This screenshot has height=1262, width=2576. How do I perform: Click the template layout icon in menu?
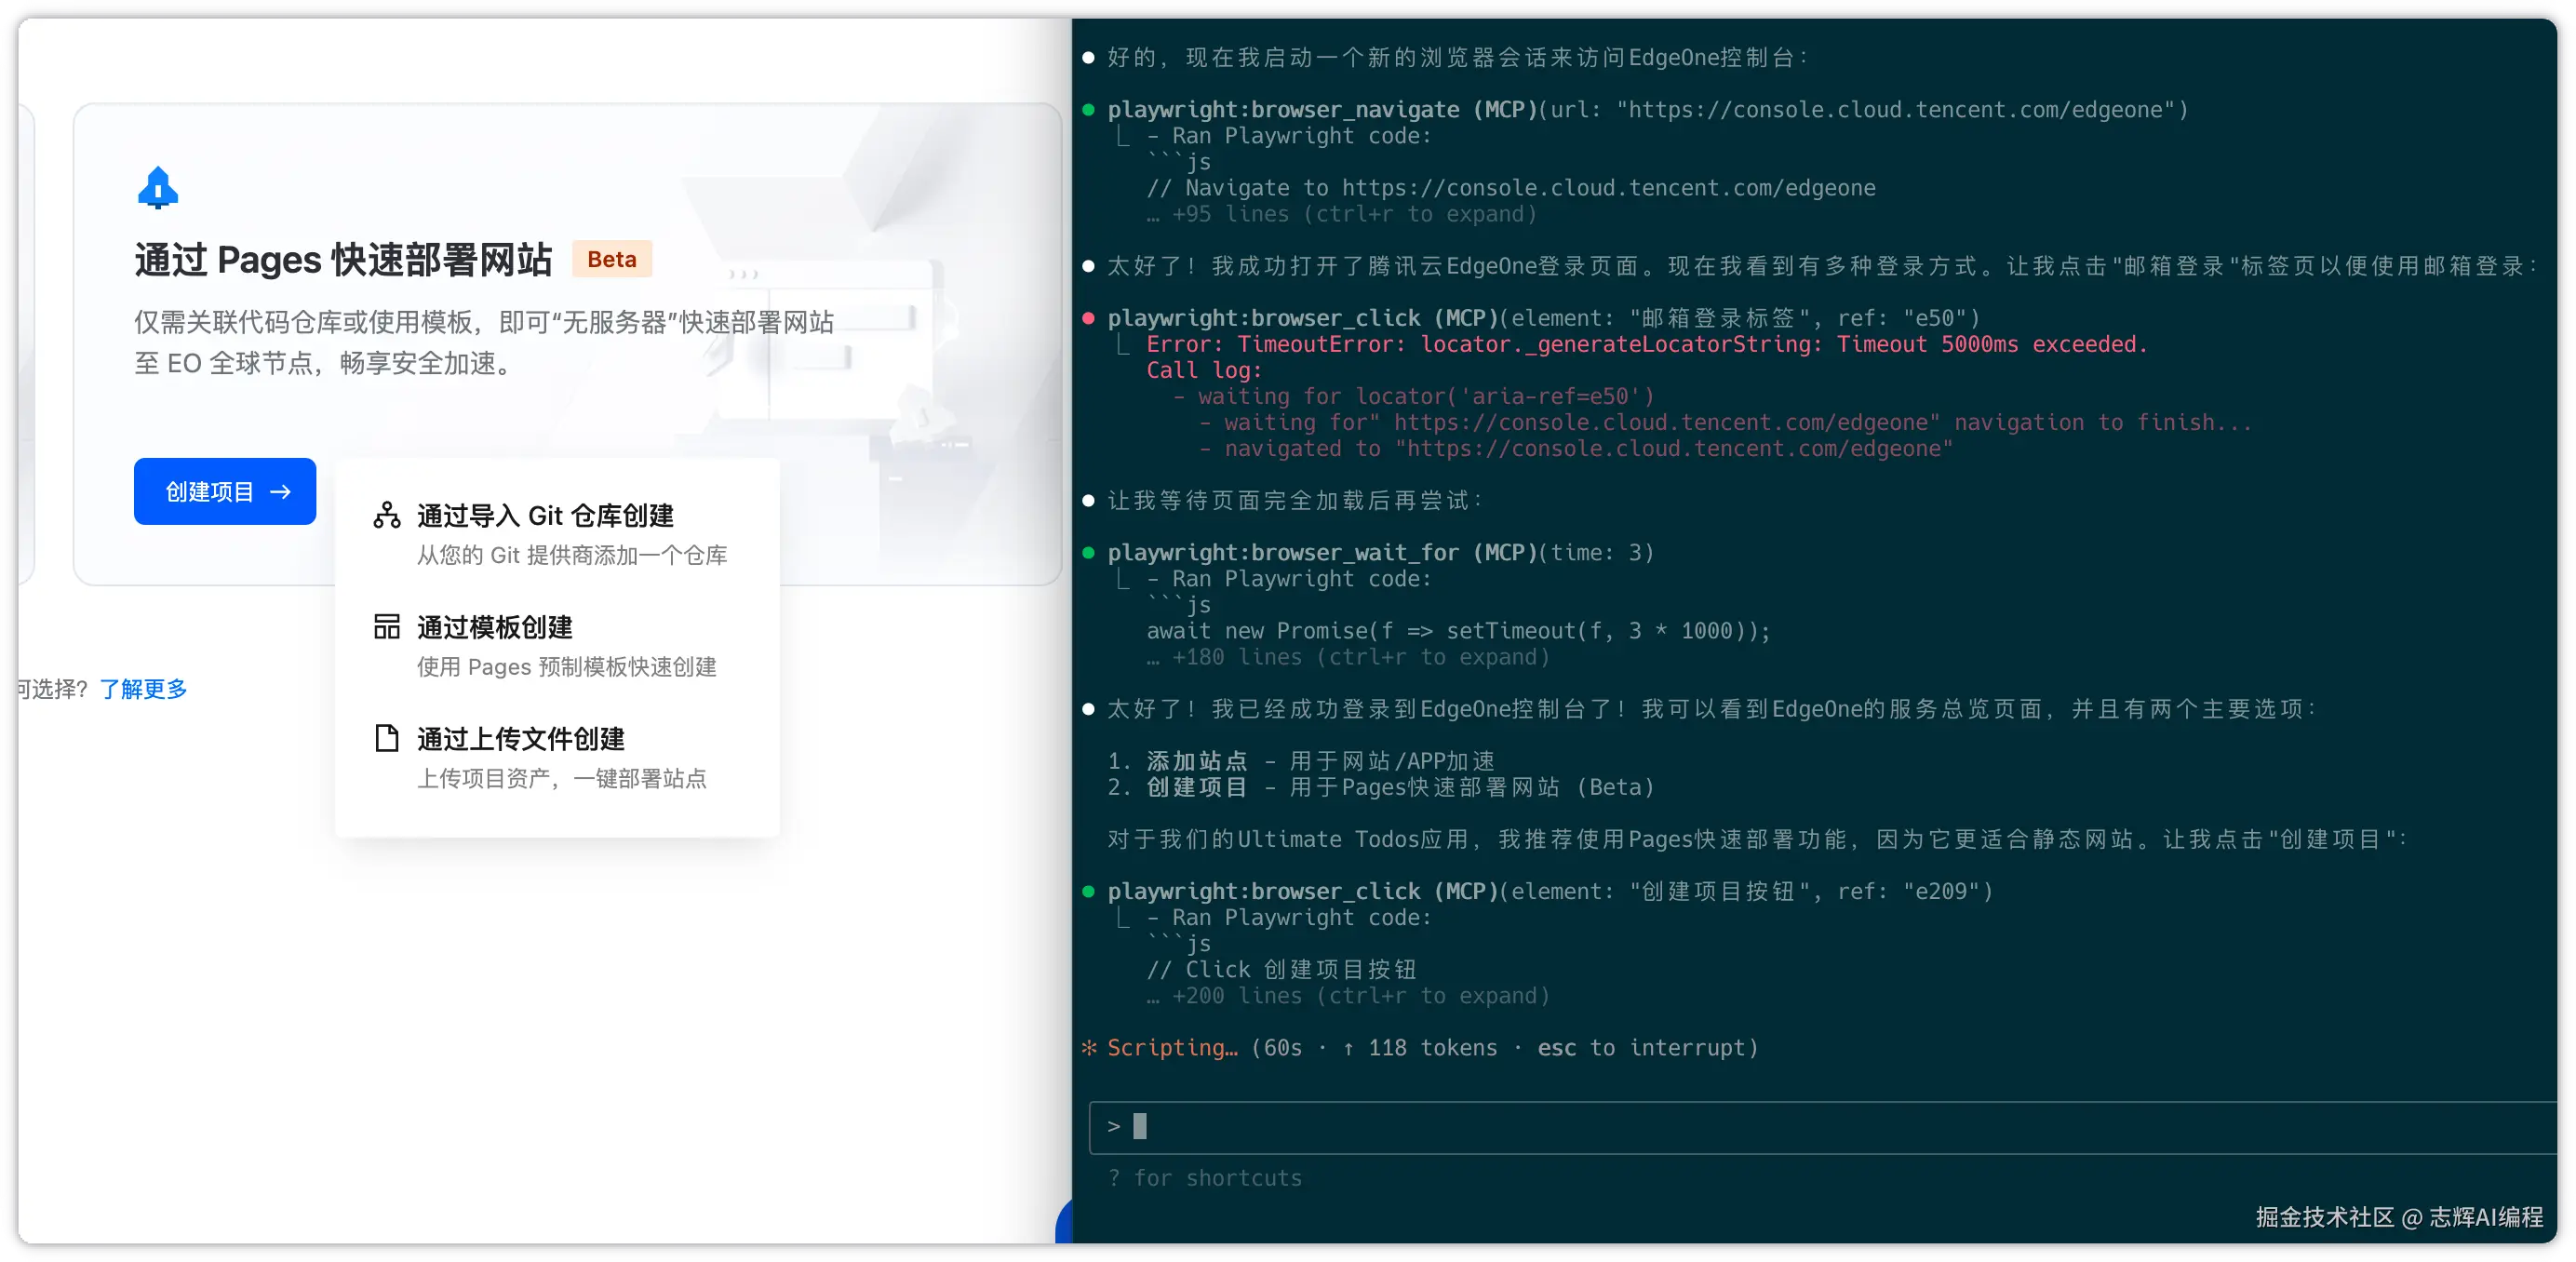pyautogui.click(x=387, y=627)
